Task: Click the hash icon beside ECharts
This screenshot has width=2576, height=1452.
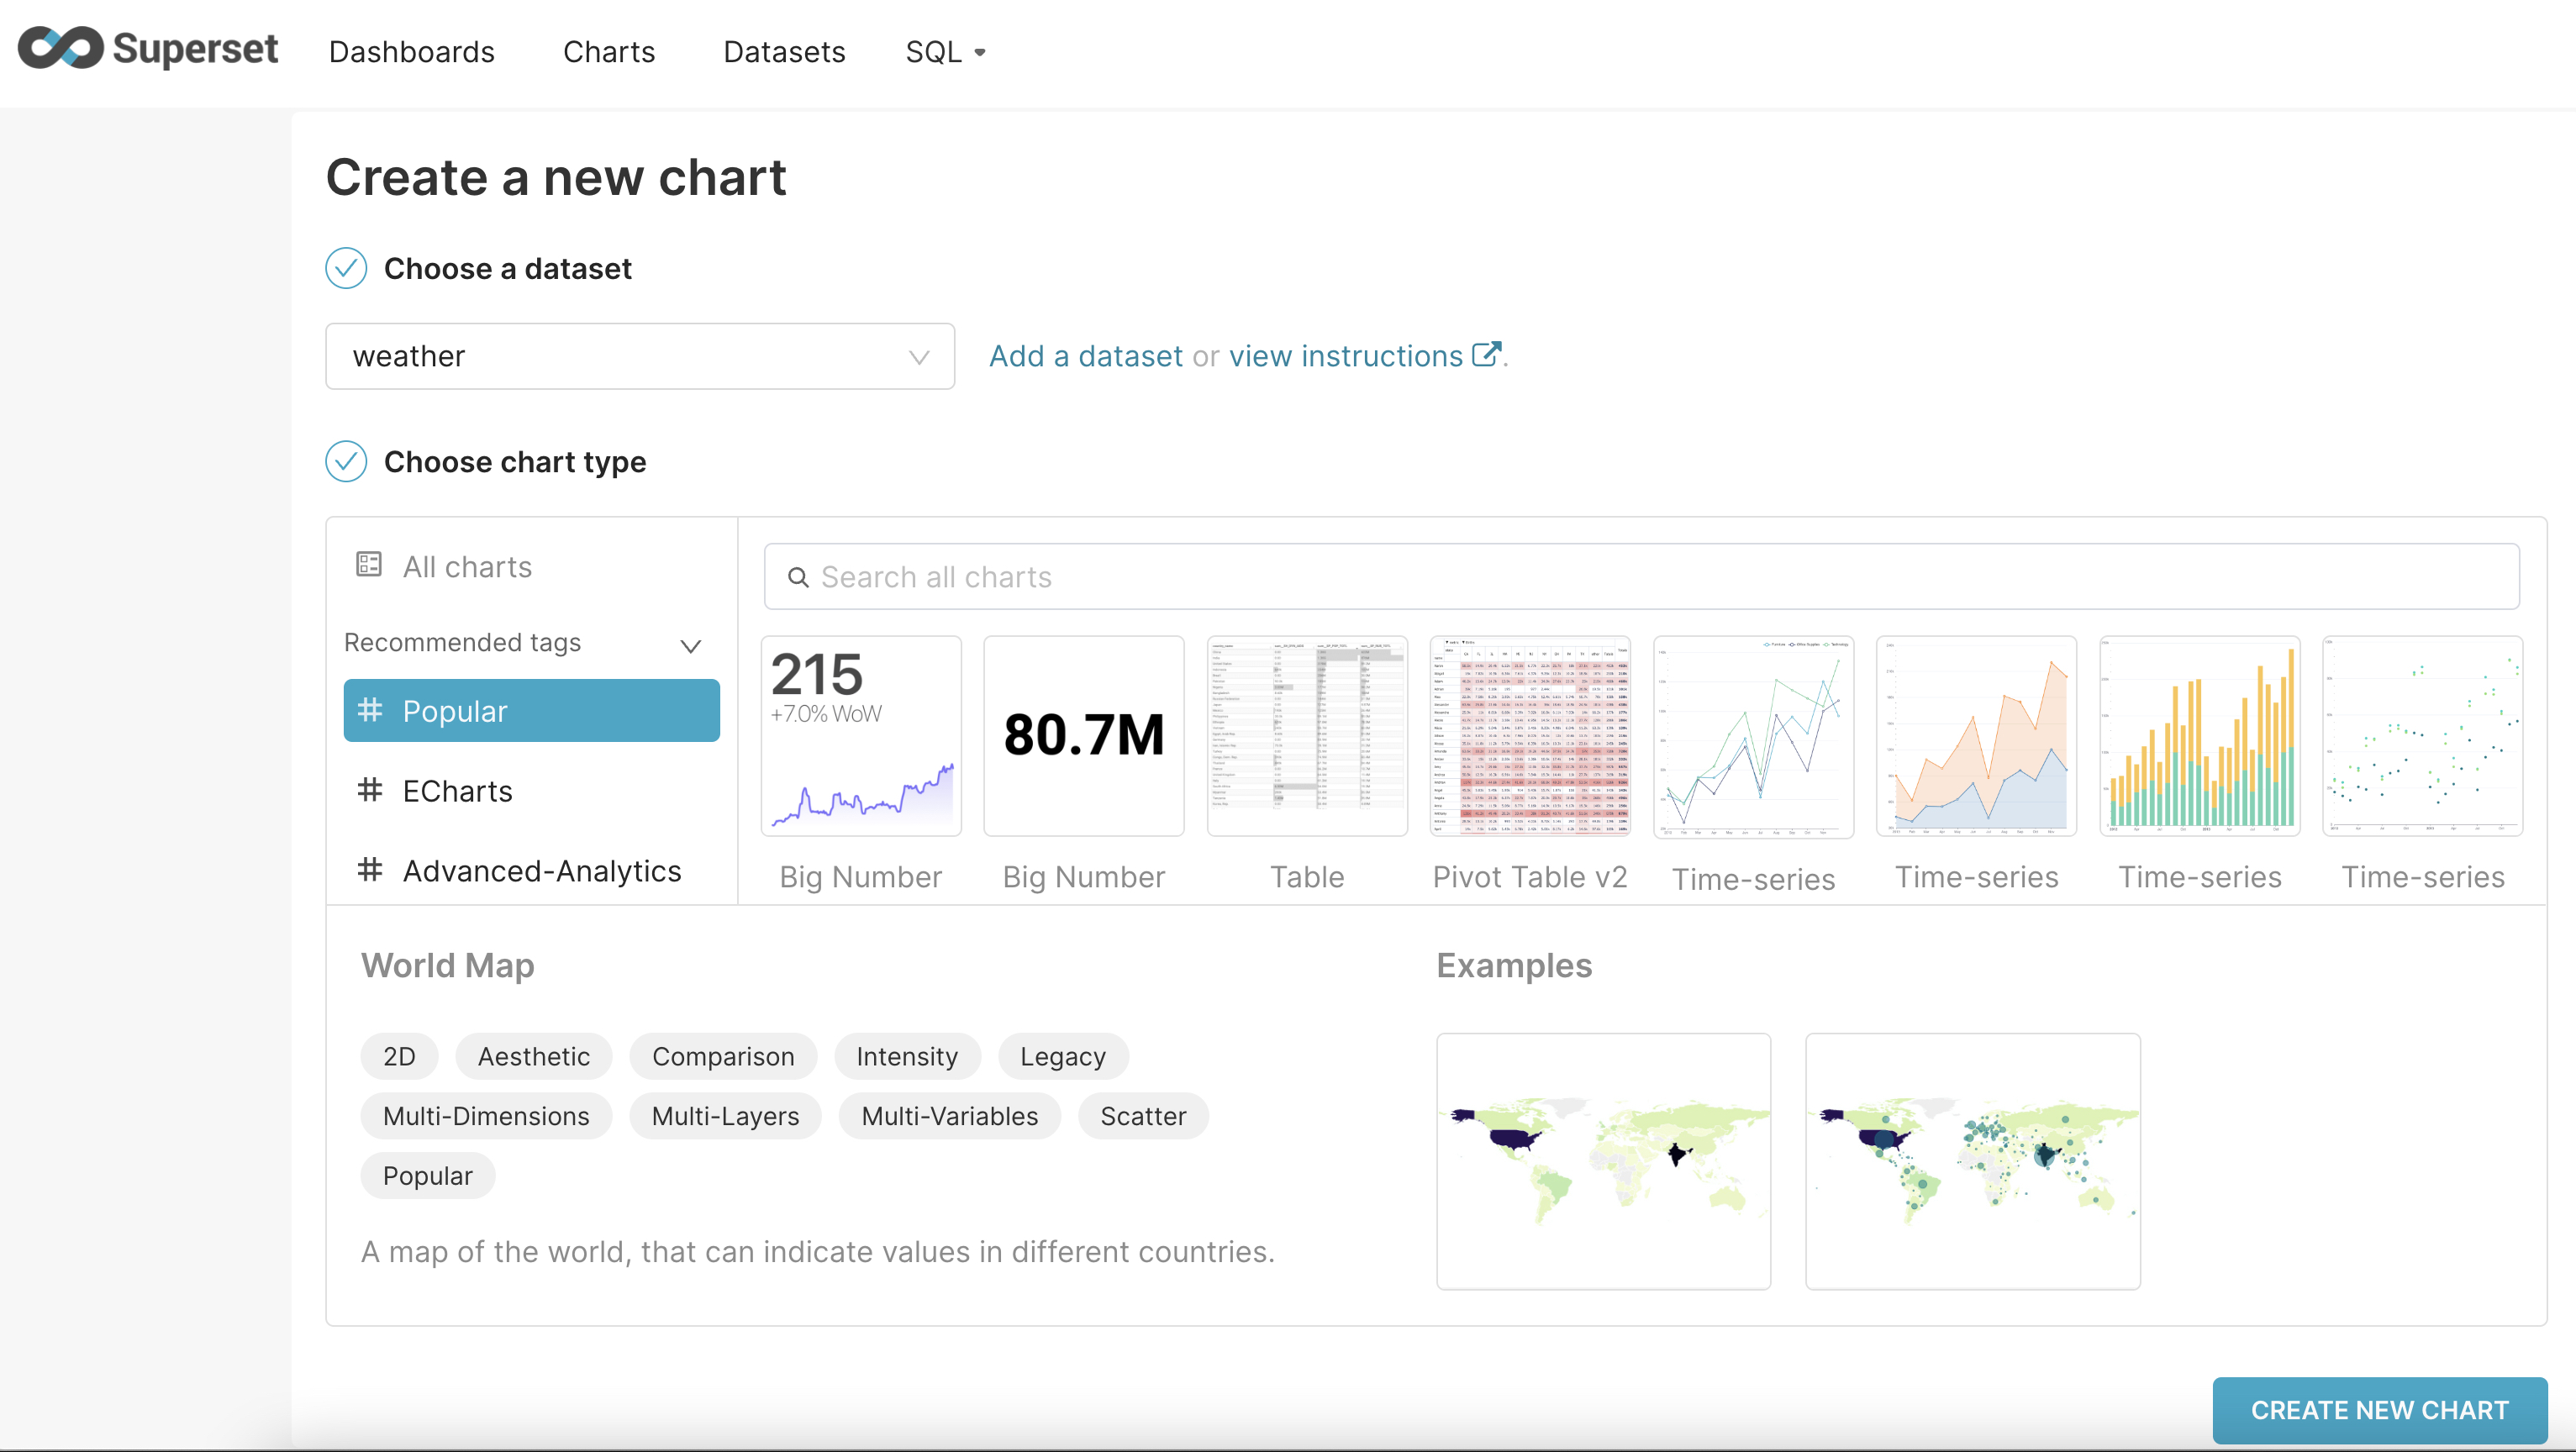Action: (x=370, y=790)
